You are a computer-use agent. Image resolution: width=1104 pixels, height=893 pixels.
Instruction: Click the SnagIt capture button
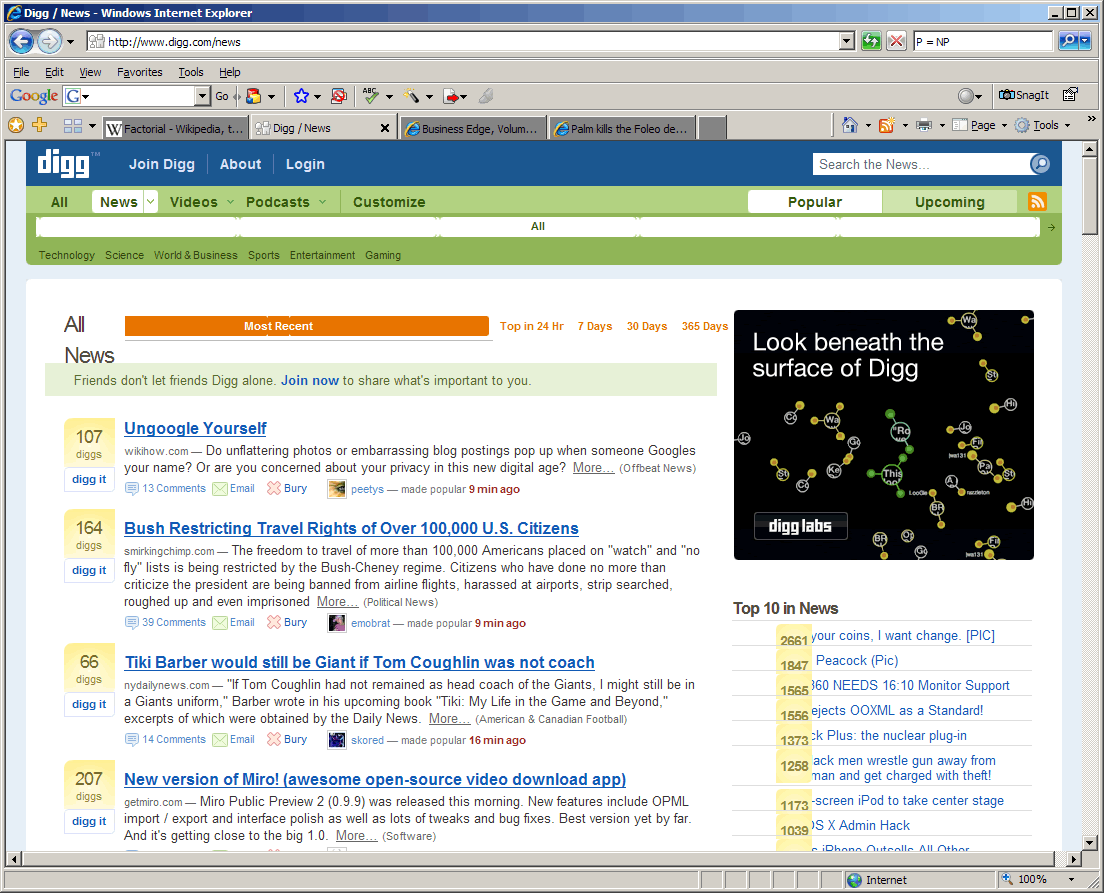(1024, 95)
